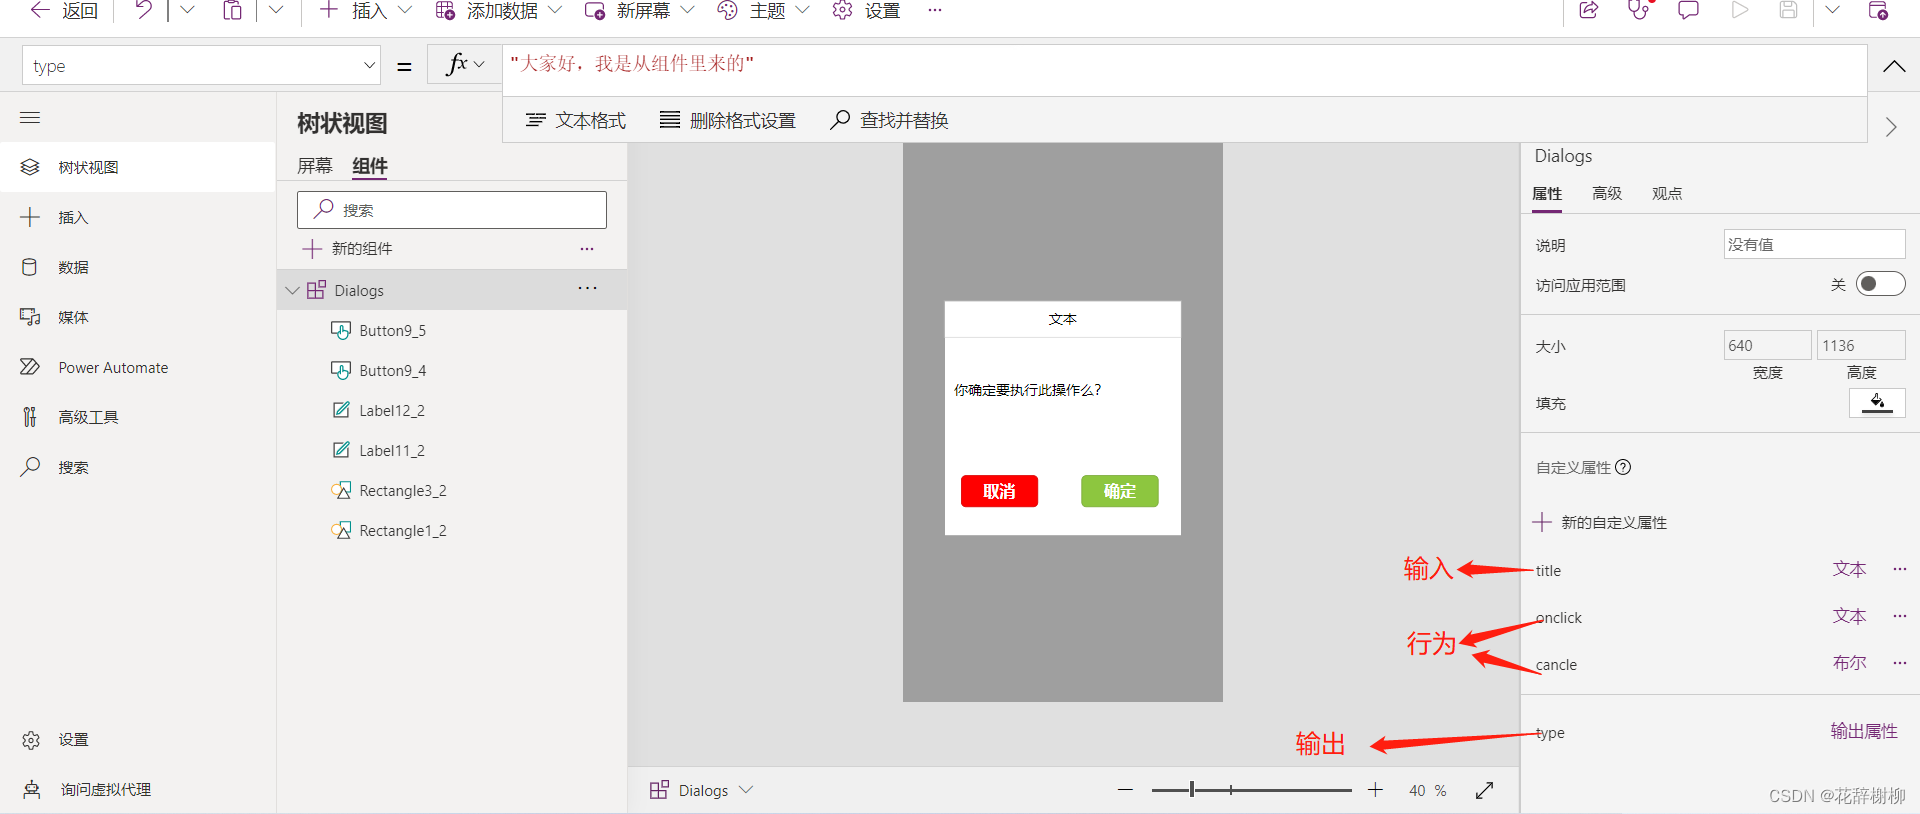Image resolution: width=1920 pixels, height=814 pixels.
Task: Open the fx function dropdown
Action: (x=465, y=65)
